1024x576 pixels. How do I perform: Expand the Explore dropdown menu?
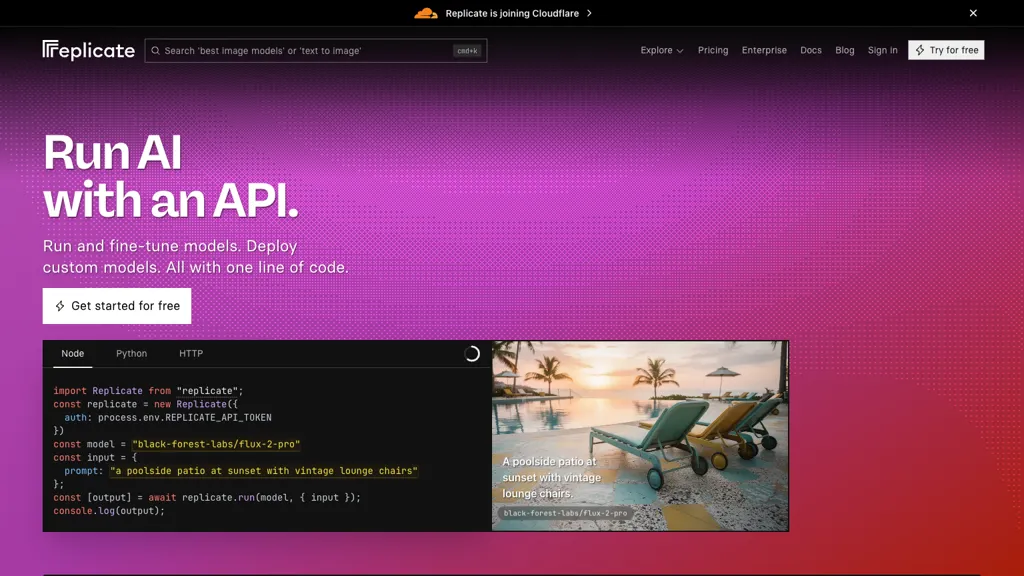coord(661,50)
